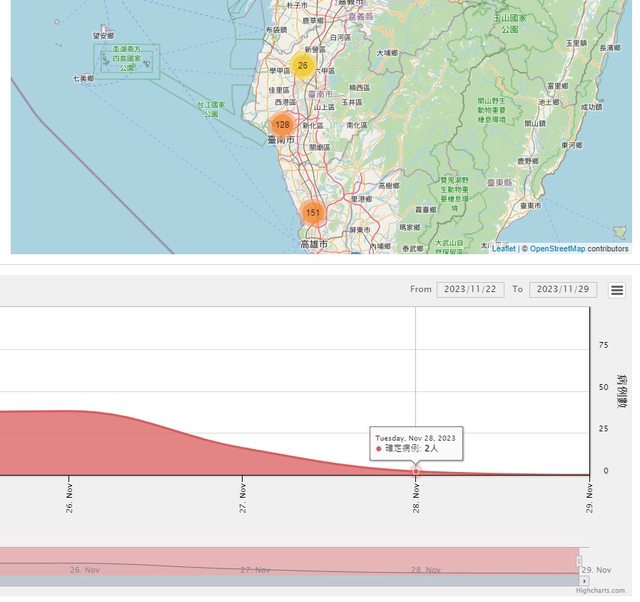640x602 pixels.
Task: Click the 29. Nov x-axis label
Action: [x=590, y=498]
